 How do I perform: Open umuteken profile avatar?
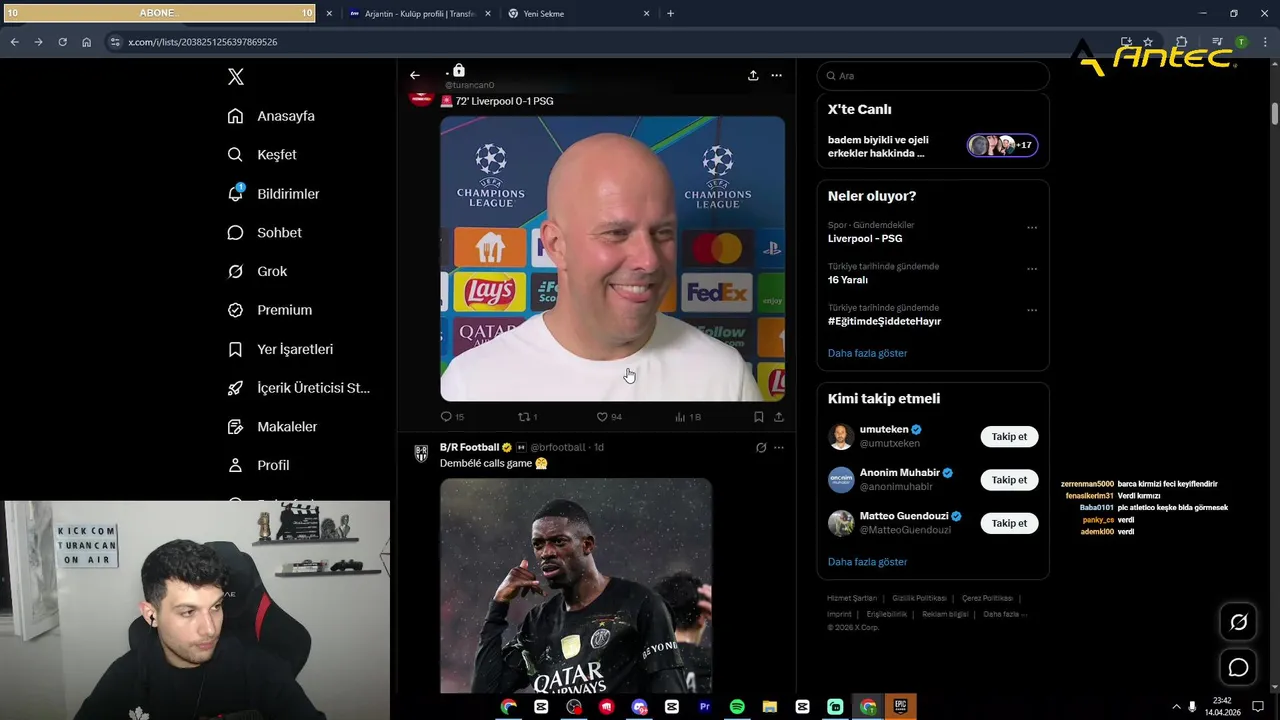click(841, 436)
